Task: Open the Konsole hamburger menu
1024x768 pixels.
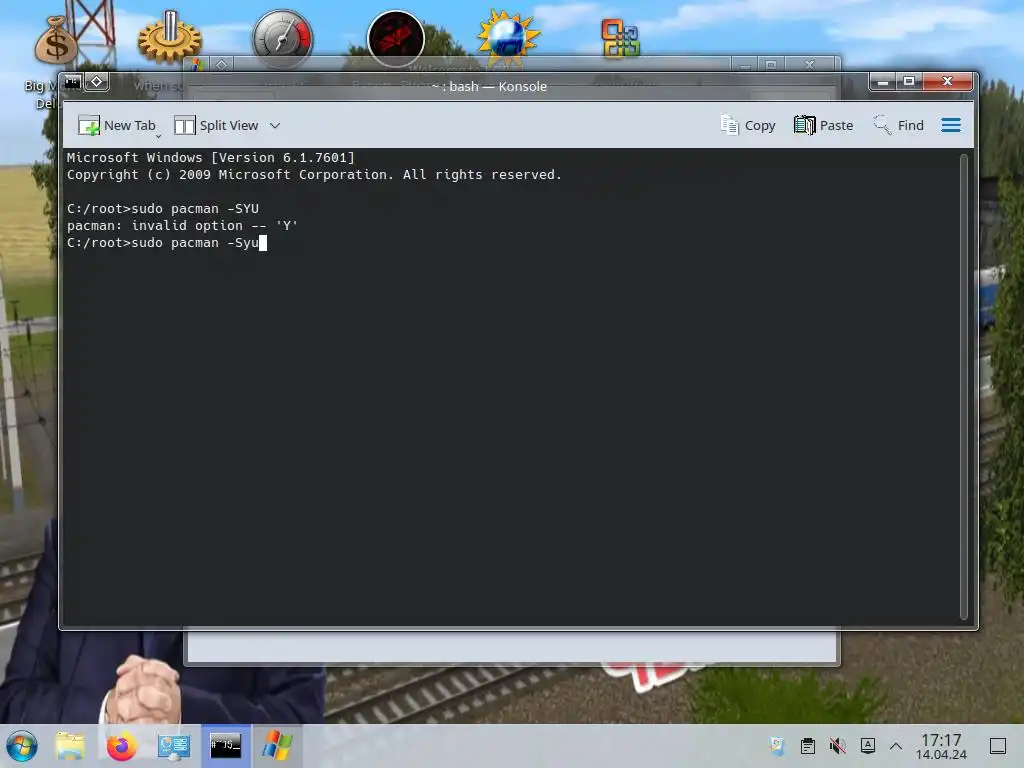Action: point(951,125)
